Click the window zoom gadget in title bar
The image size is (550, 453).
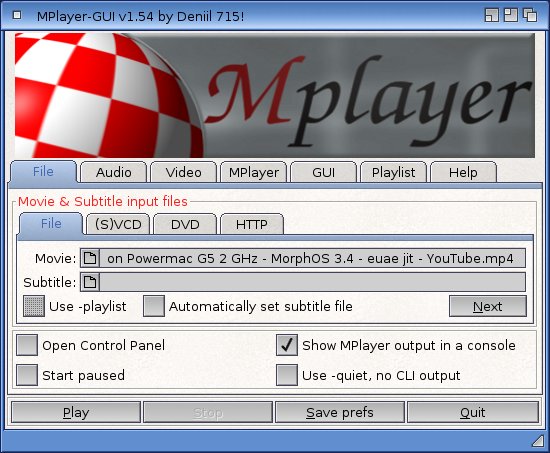pos(510,15)
